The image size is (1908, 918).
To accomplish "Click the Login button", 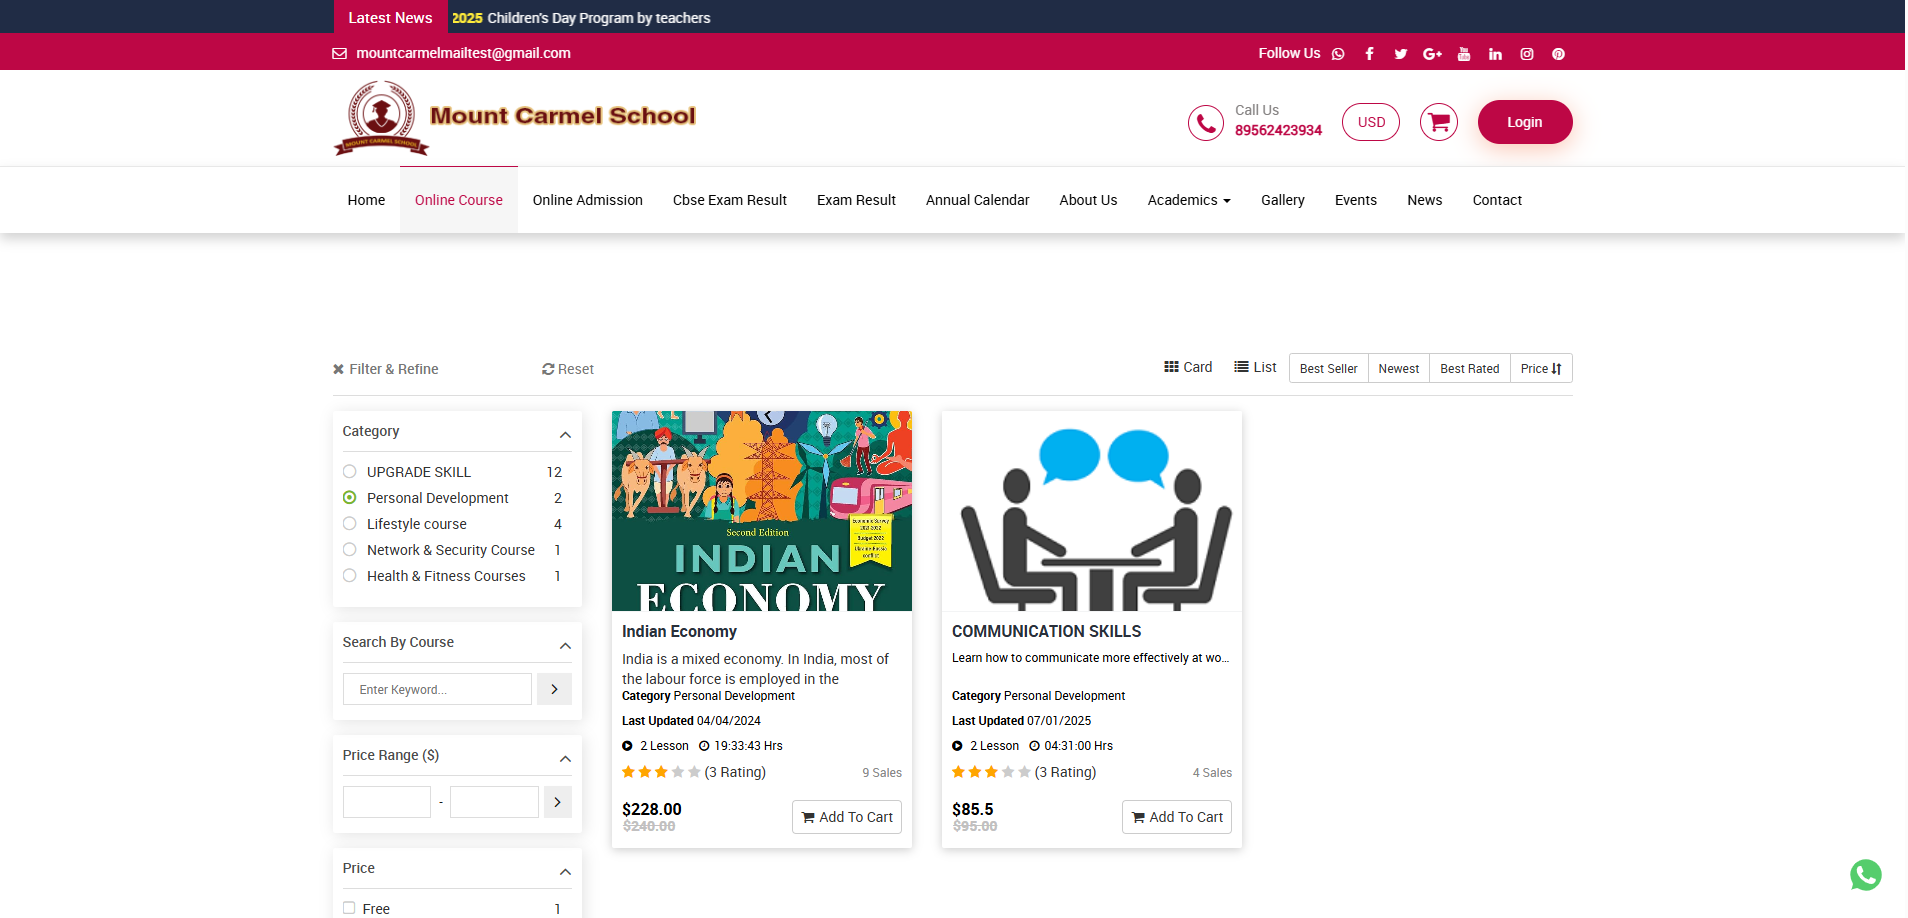I will point(1524,122).
